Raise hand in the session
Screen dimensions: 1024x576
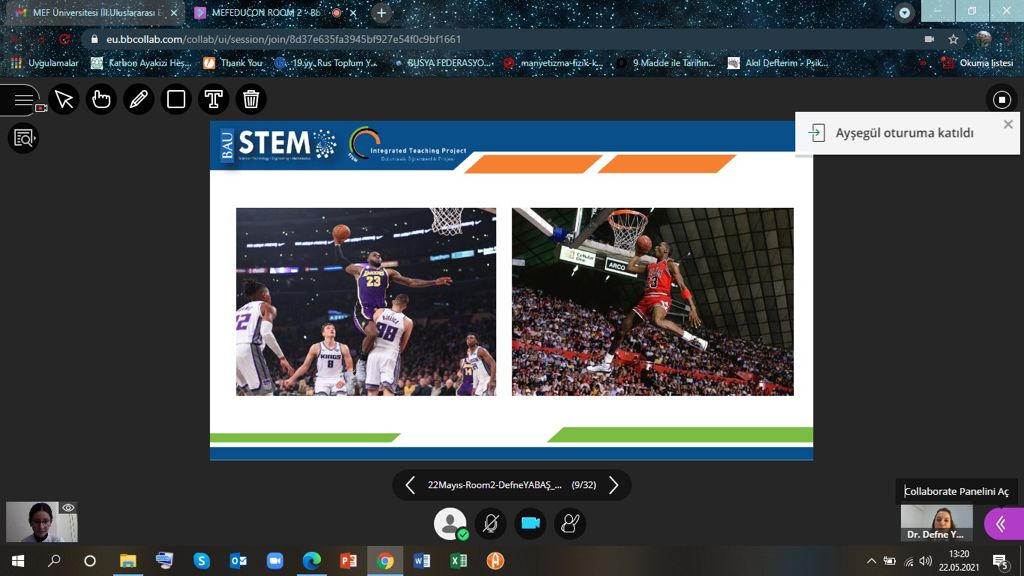570,524
